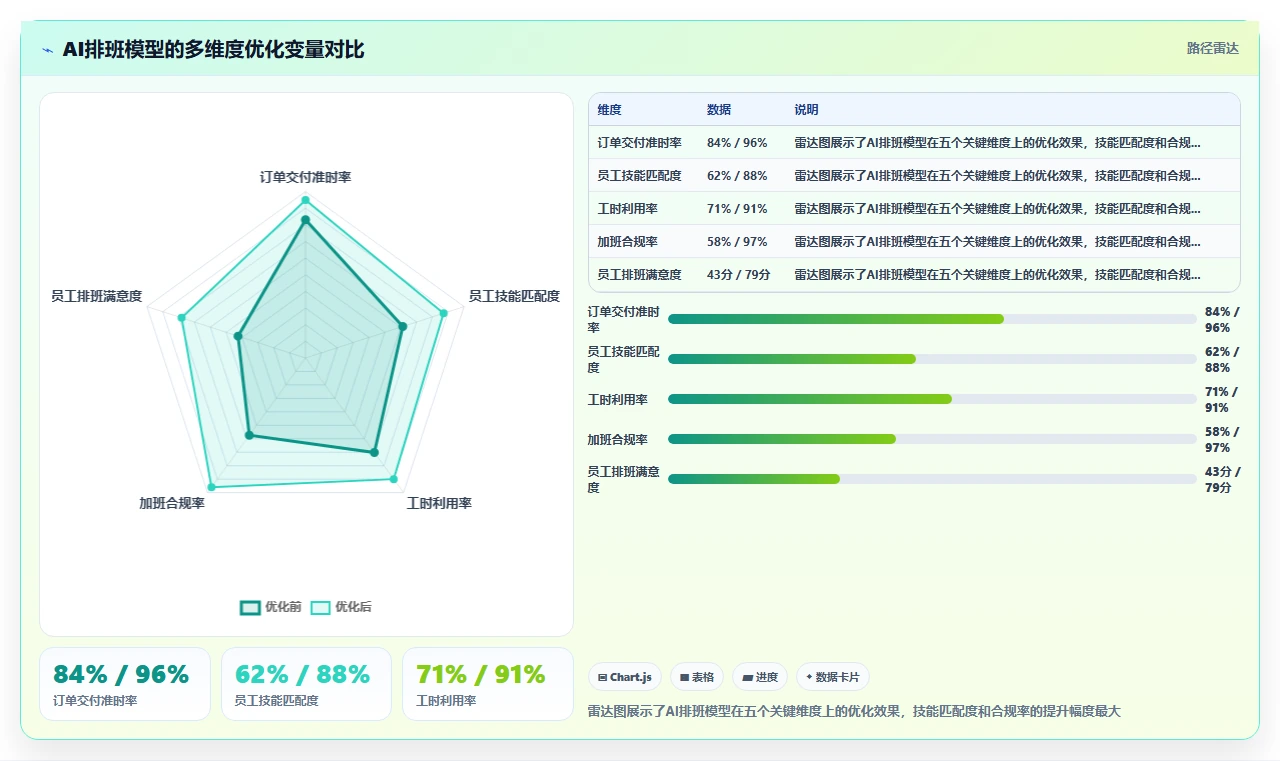
Task: Open the 工时利用率 data card
Action: coord(488,684)
